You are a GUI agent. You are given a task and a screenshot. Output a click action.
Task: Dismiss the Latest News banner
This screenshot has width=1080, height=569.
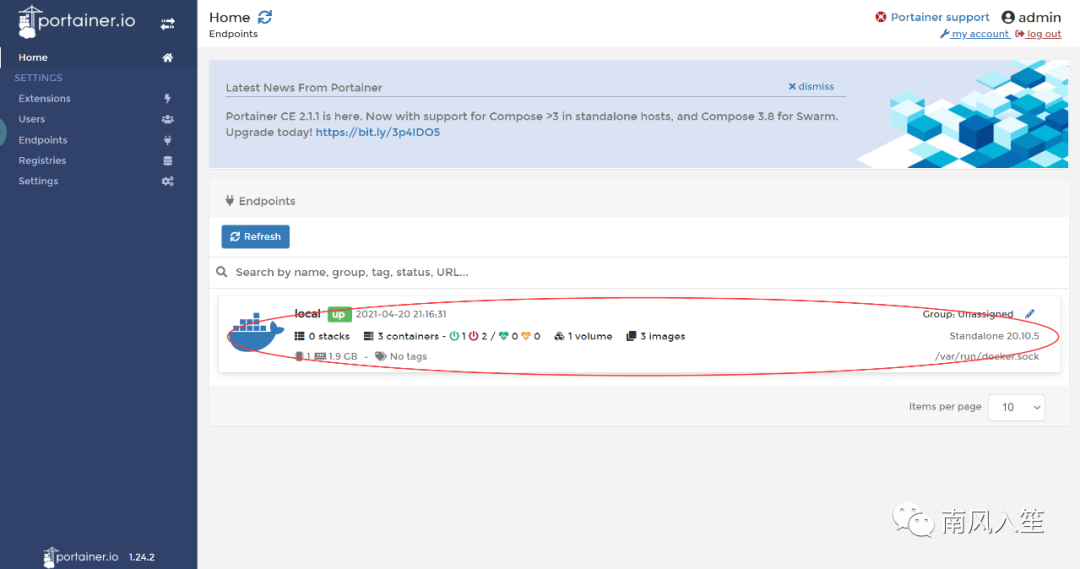tap(811, 87)
